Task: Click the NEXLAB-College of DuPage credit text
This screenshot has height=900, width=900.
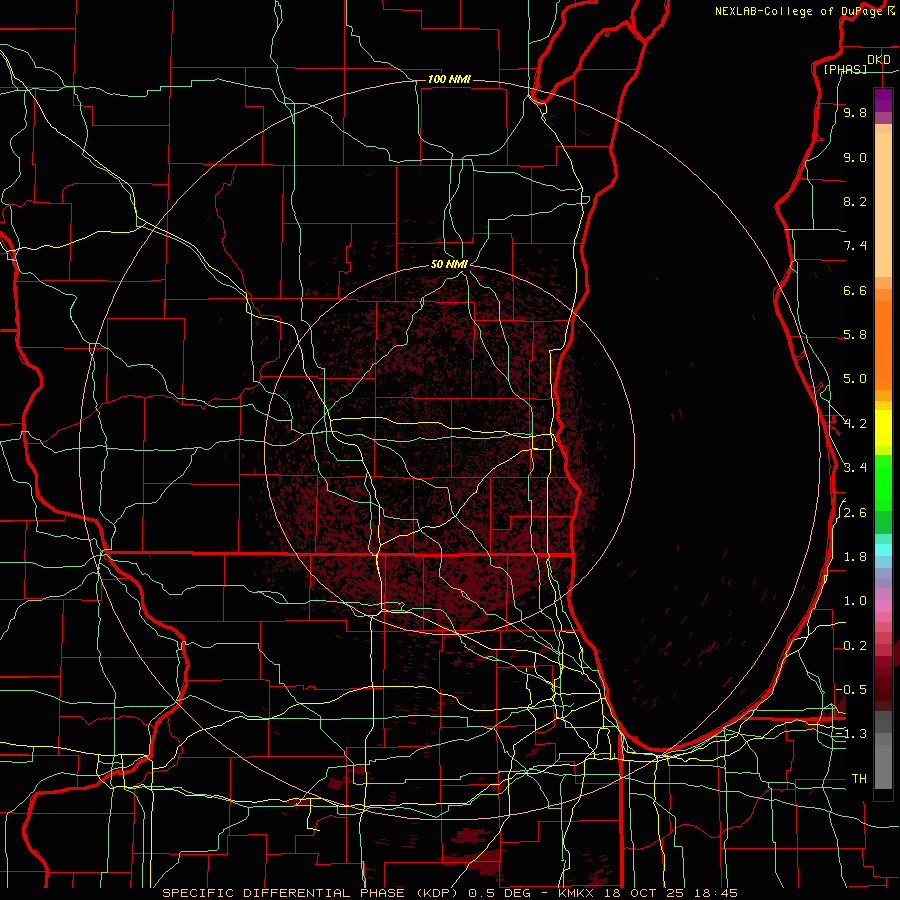Action: [798, 11]
